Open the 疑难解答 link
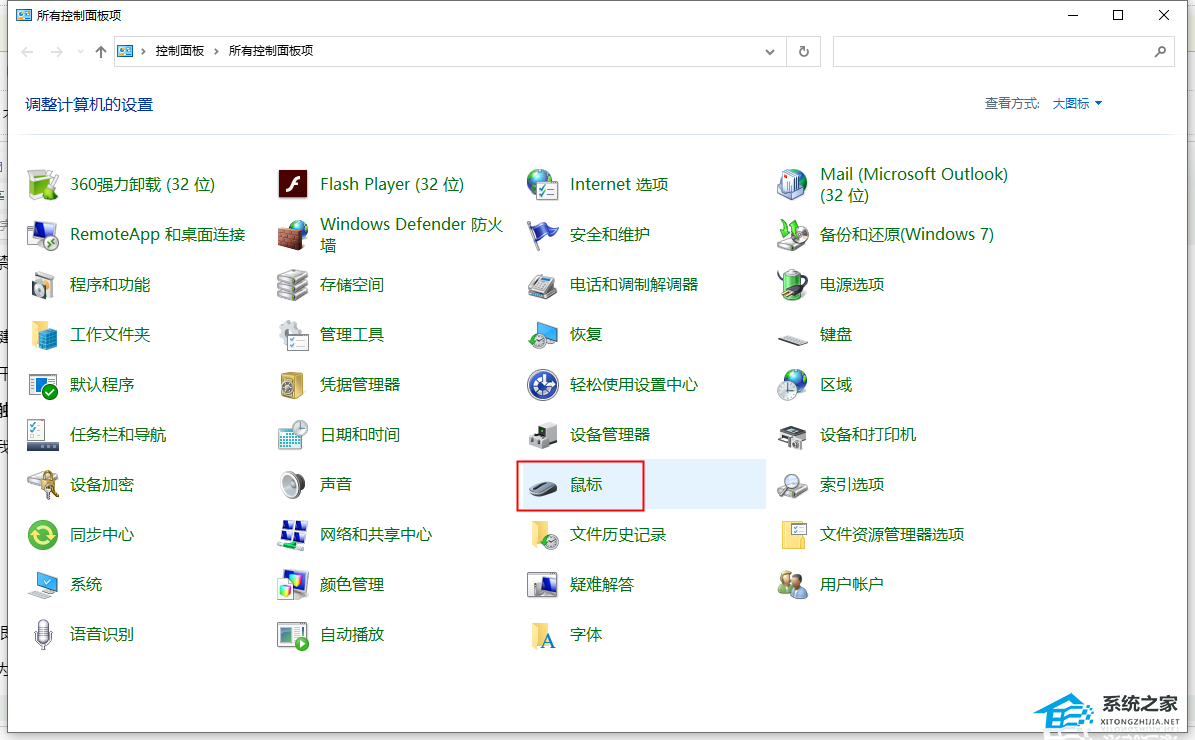 (601, 585)
